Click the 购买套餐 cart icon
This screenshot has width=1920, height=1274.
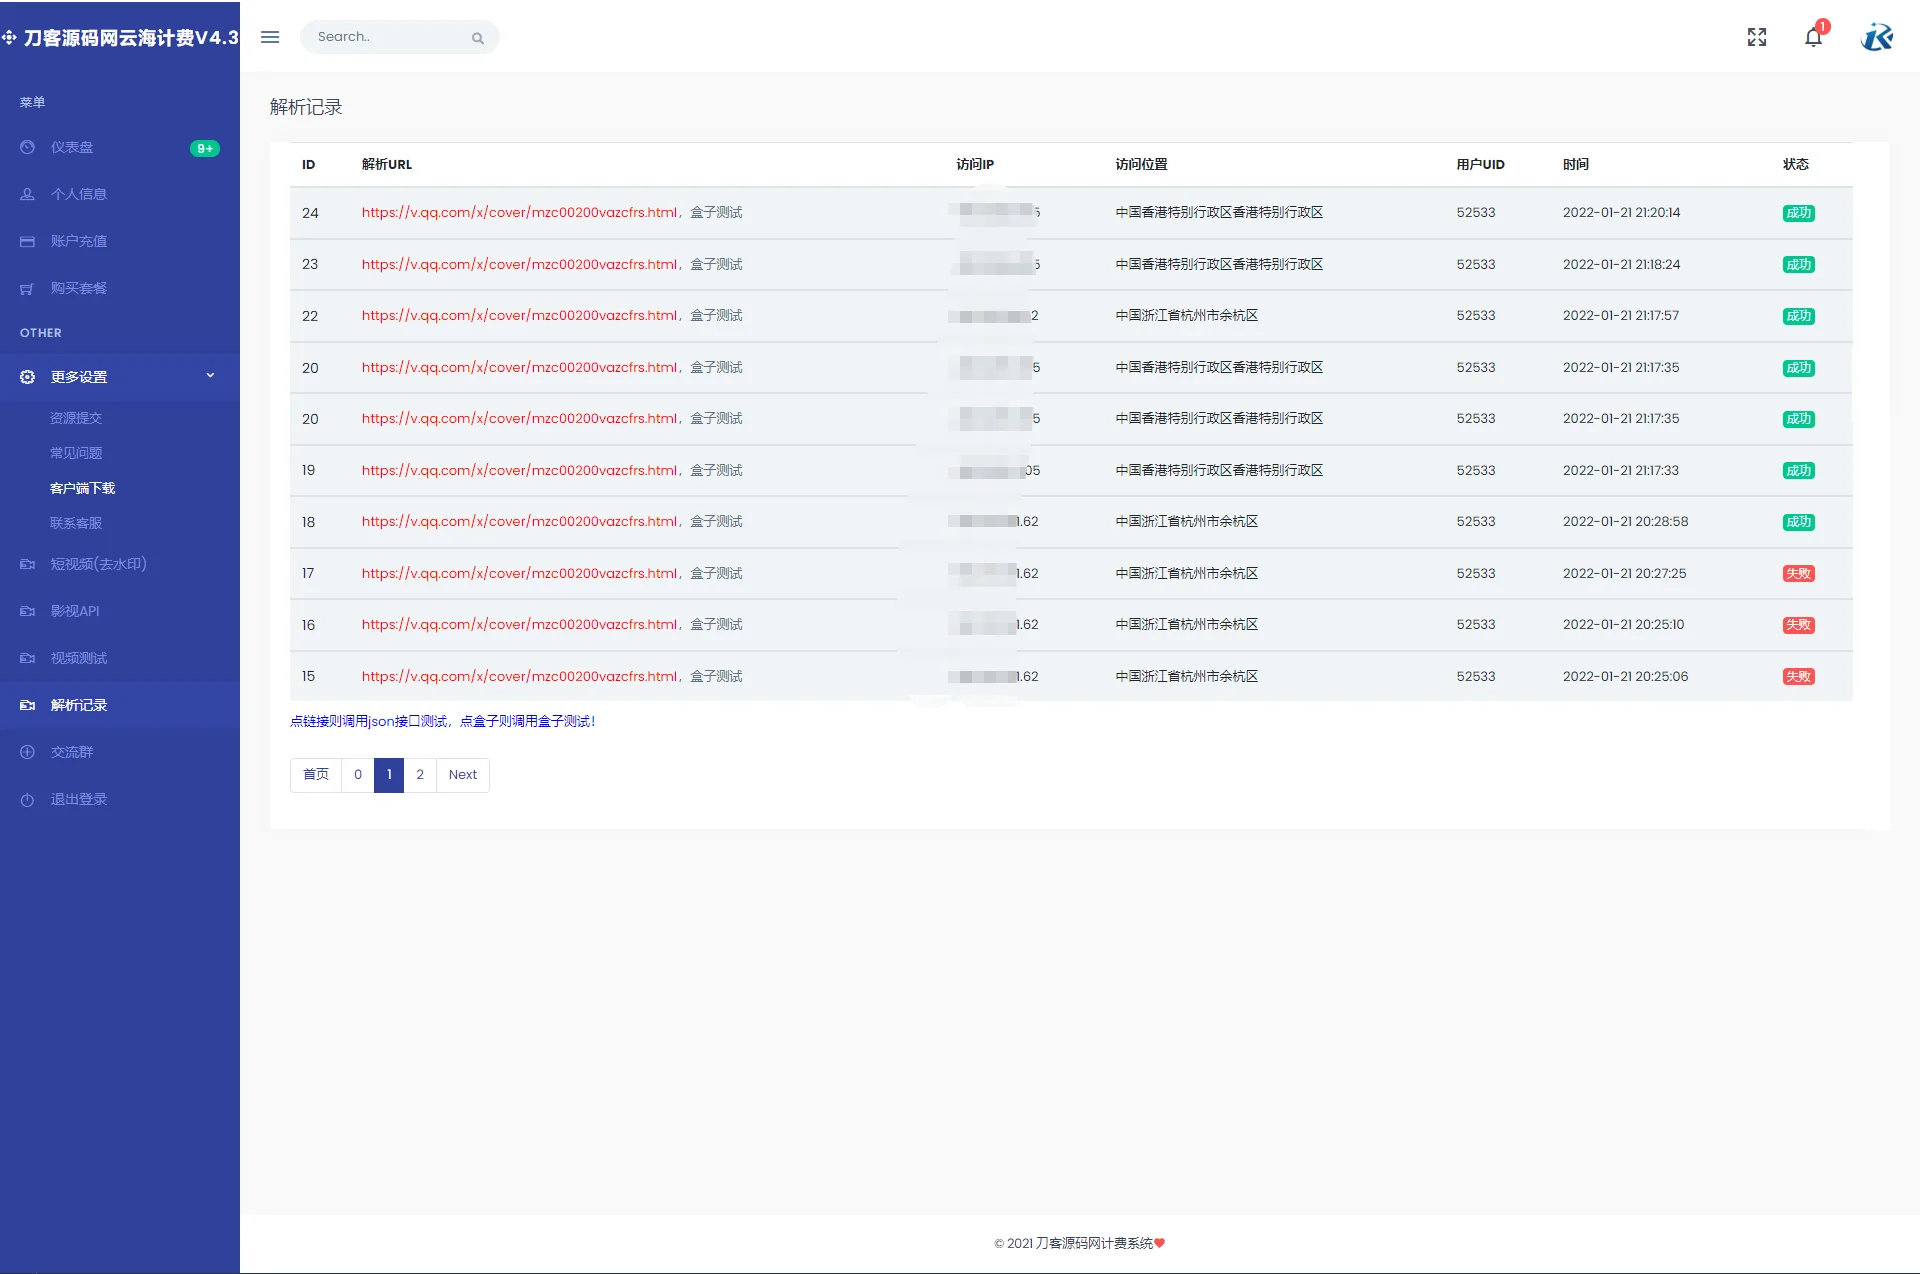pyautogui.click(x=28, y=288)
